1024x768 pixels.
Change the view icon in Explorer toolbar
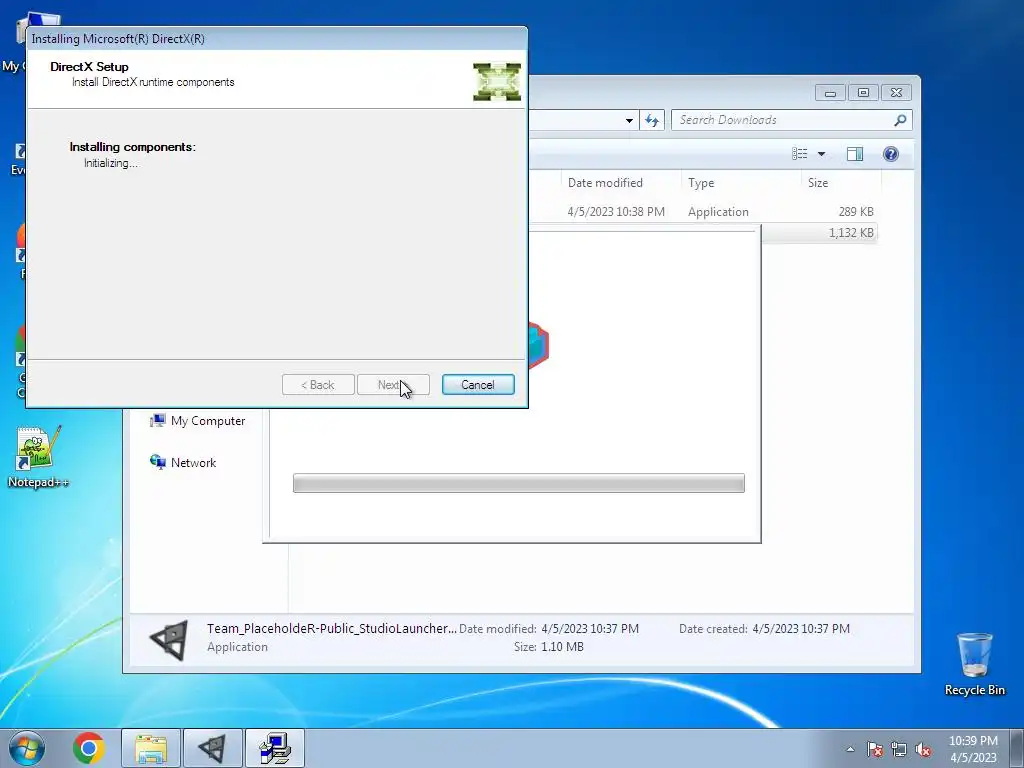coord(799,153)
